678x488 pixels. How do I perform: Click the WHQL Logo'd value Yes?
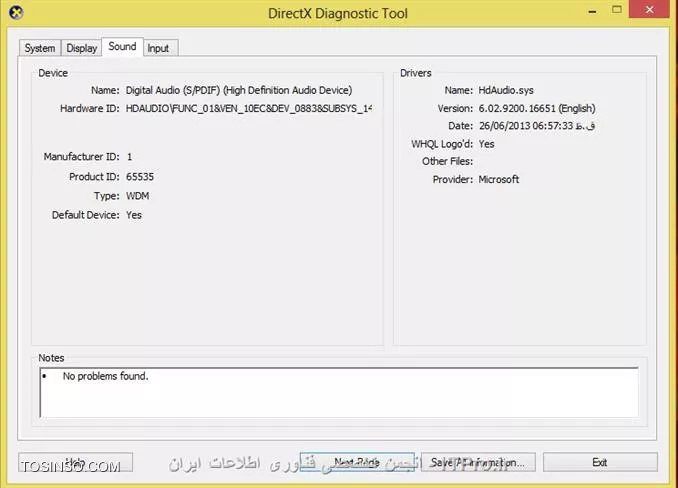coord(486,144)
